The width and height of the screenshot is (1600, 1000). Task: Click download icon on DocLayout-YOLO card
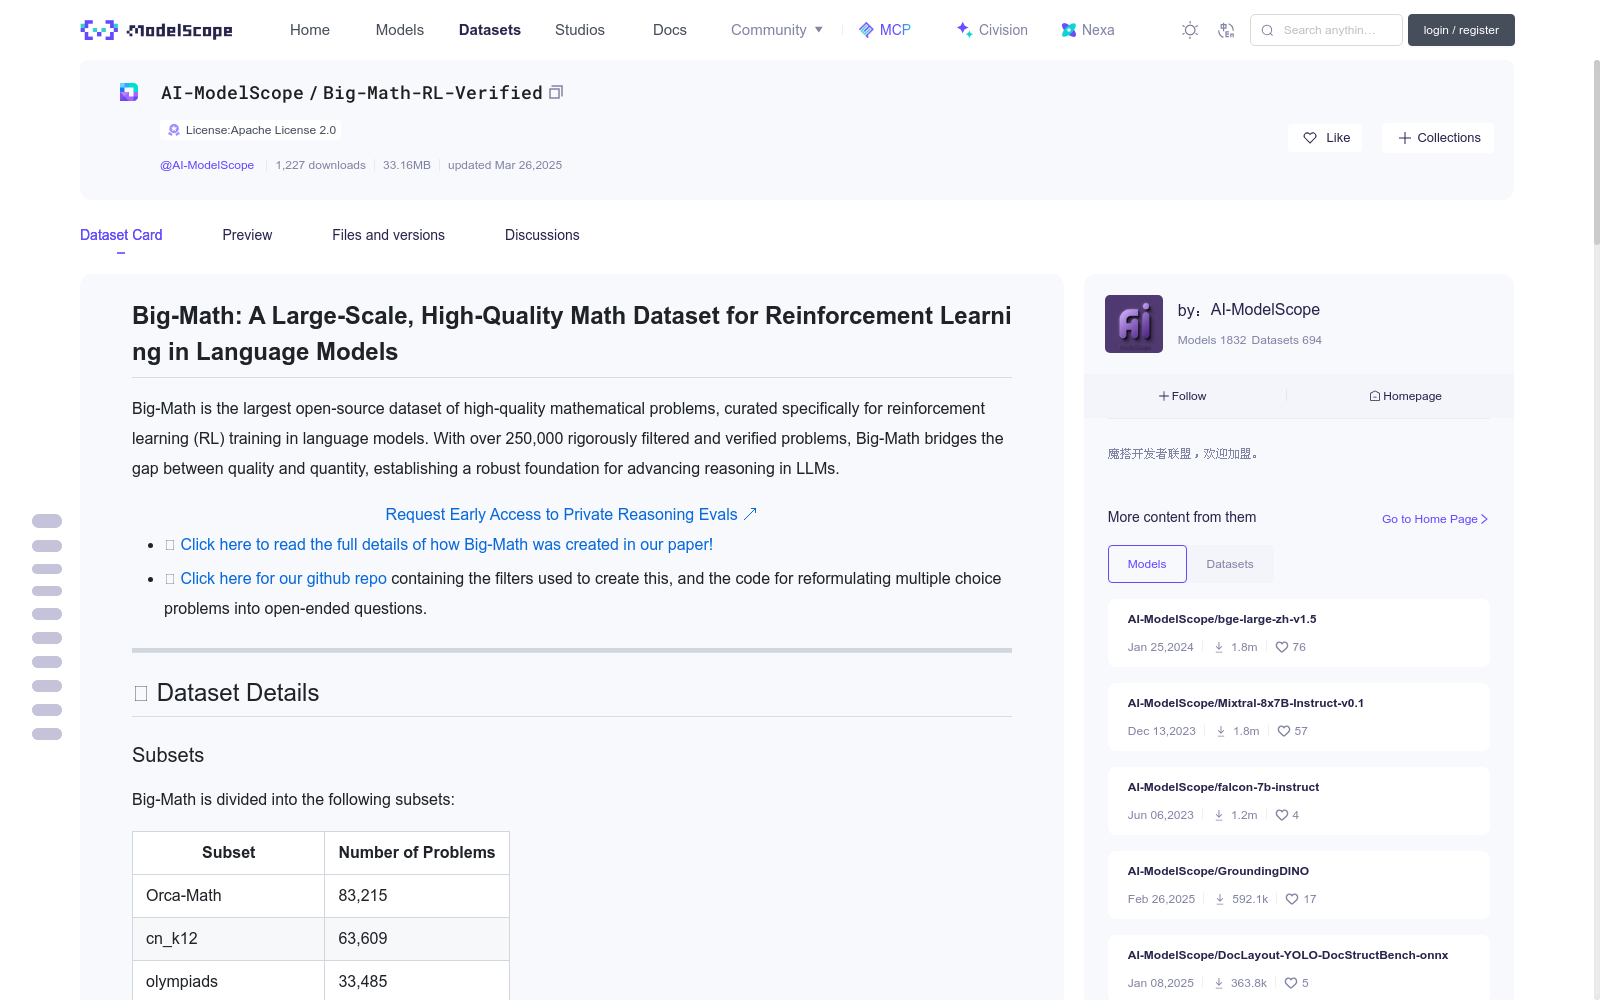pos(1219,983)
